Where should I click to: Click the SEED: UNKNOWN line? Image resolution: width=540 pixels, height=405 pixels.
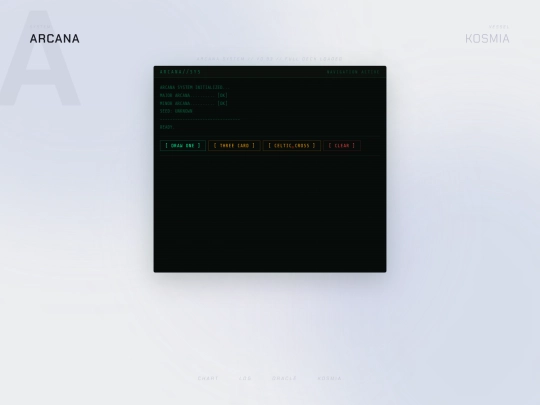[x=176, y=111]
